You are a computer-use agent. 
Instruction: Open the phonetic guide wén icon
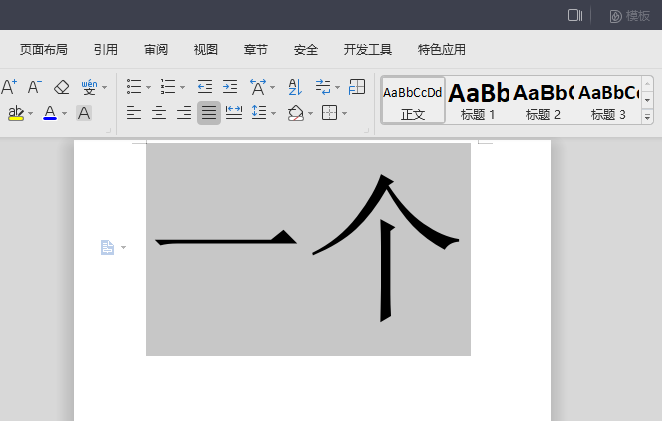[x=90, y=87]
